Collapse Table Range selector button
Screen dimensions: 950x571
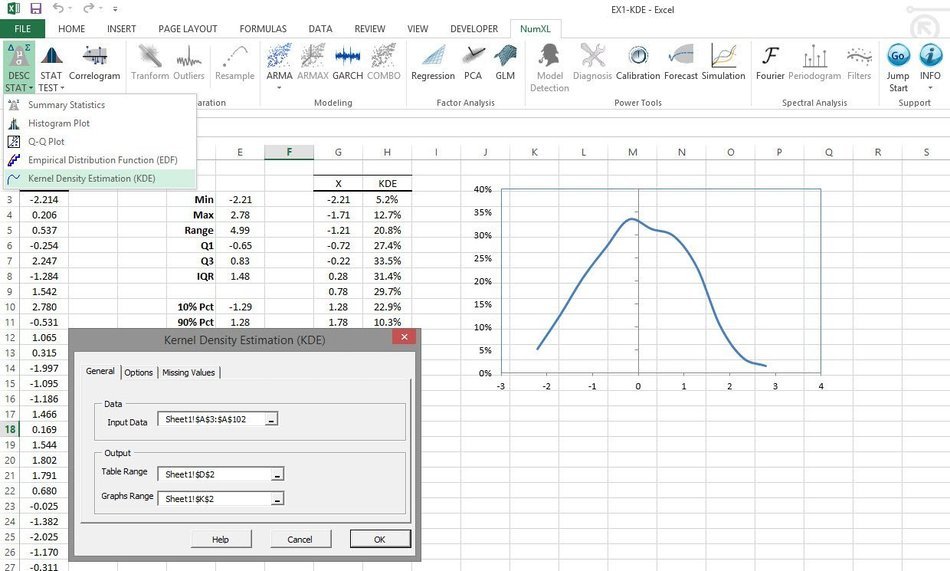click(x=277, y=475)
